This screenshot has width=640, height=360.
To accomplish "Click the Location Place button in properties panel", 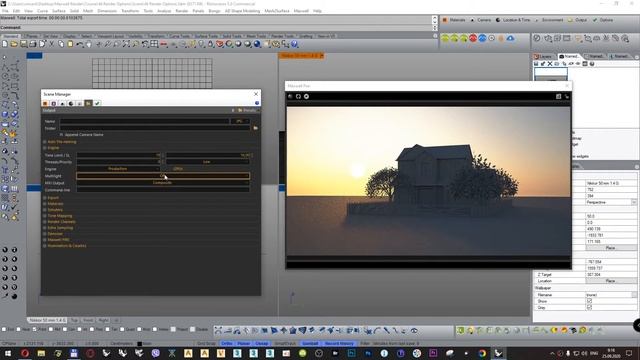I will 611,281.
